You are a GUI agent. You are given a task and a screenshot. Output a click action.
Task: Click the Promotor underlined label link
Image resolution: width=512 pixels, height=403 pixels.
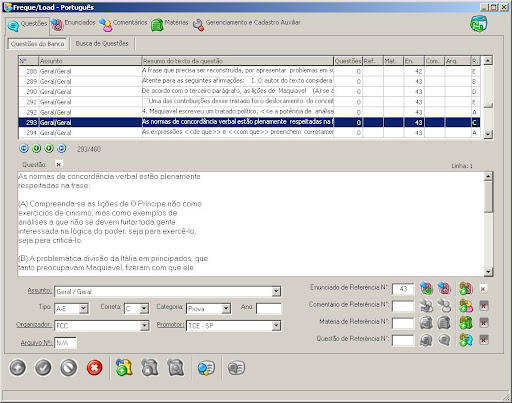pos(170,325)
